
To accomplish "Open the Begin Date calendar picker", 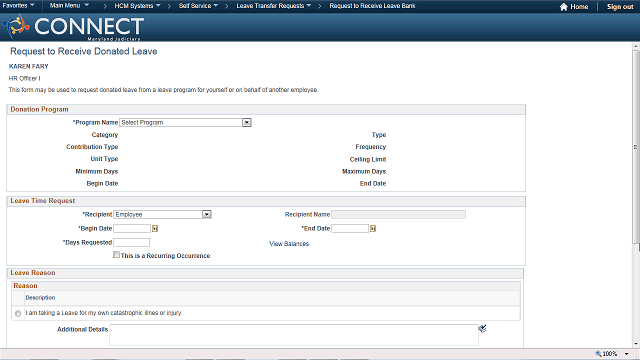I will [x=155, y=229].
